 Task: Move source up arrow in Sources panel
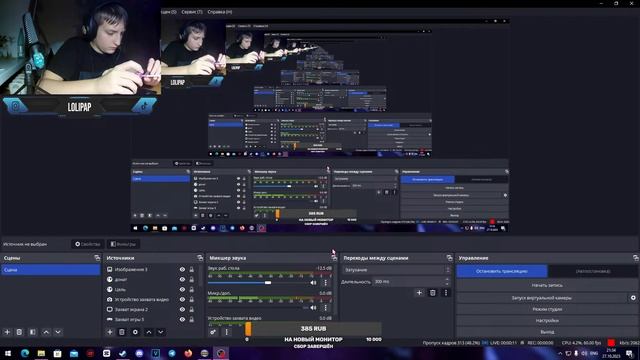pyautogui.click(x=149, y=332)
